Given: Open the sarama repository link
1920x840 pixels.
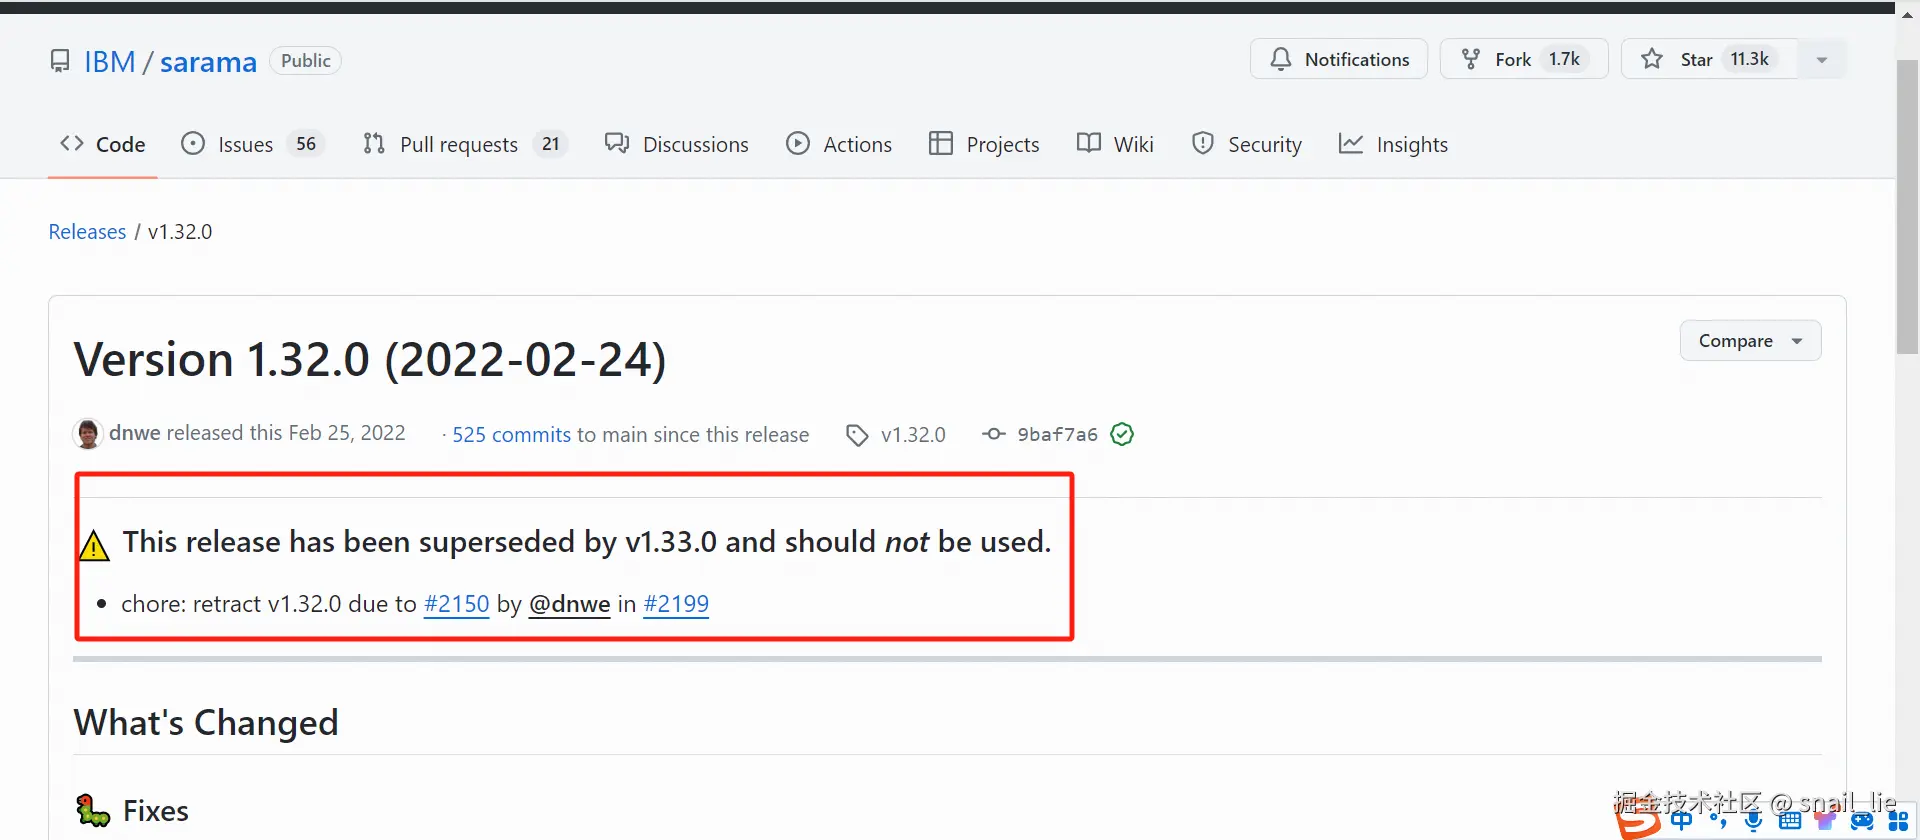Looking at the screenshot, I should click(x=208, y=61).
